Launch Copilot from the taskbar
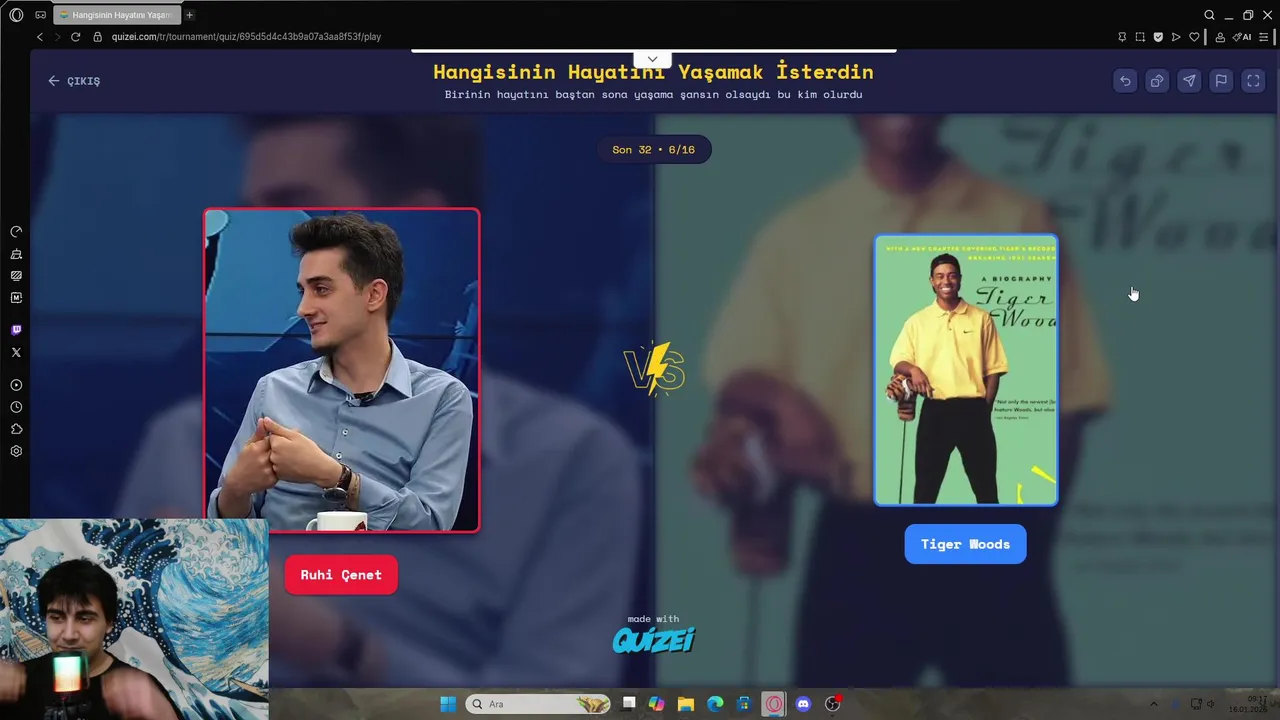This screenshot has width=1280, height=720. tap(656, 704)
